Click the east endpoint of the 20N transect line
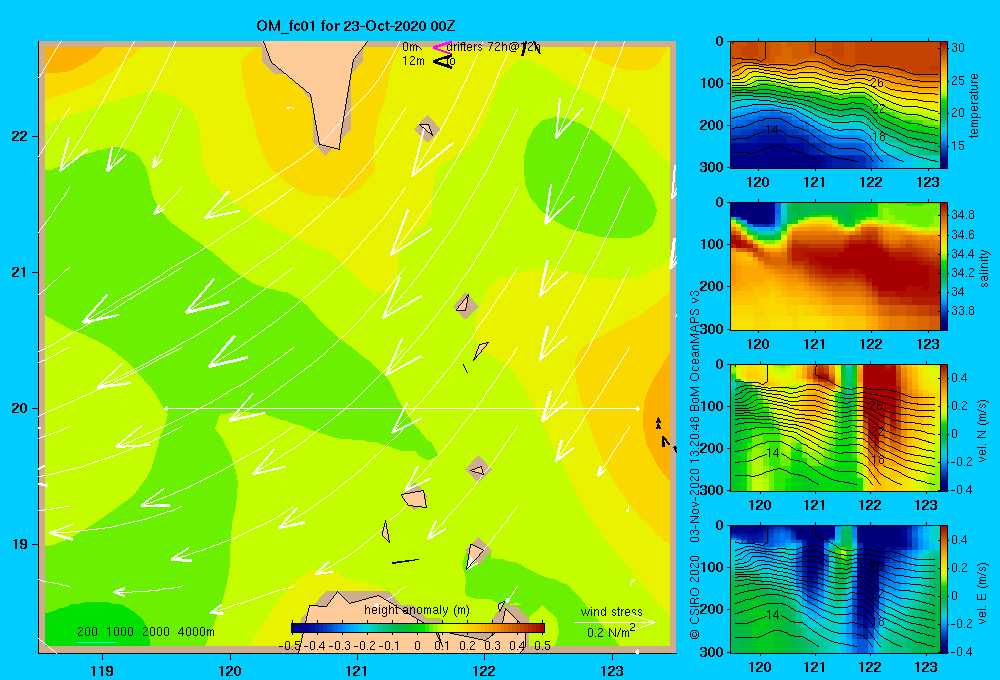Viewport: 1000px width, 680px height. pos(637,408)
